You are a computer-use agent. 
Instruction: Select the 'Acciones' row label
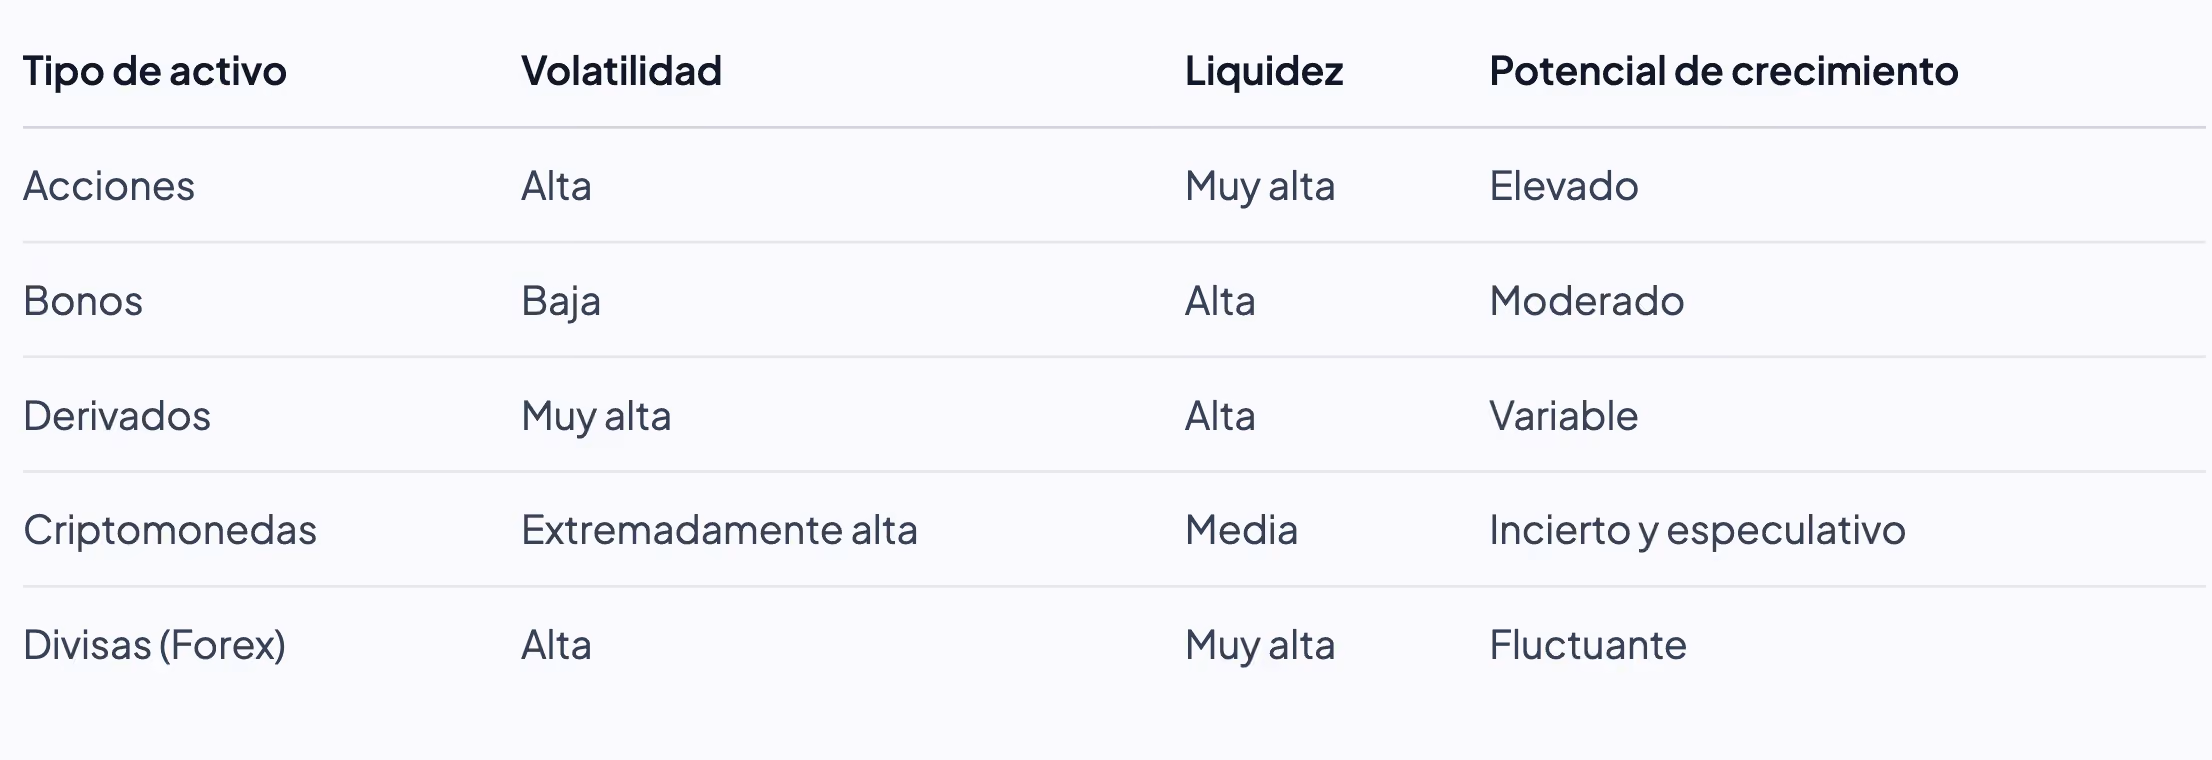(109, 186)
